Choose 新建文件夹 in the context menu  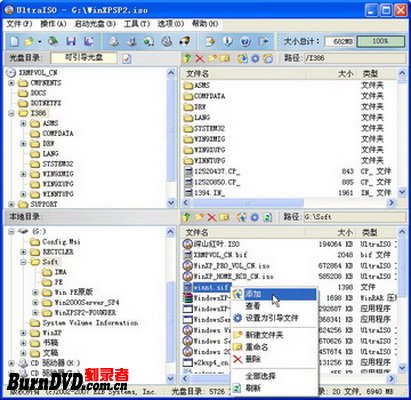274,335
